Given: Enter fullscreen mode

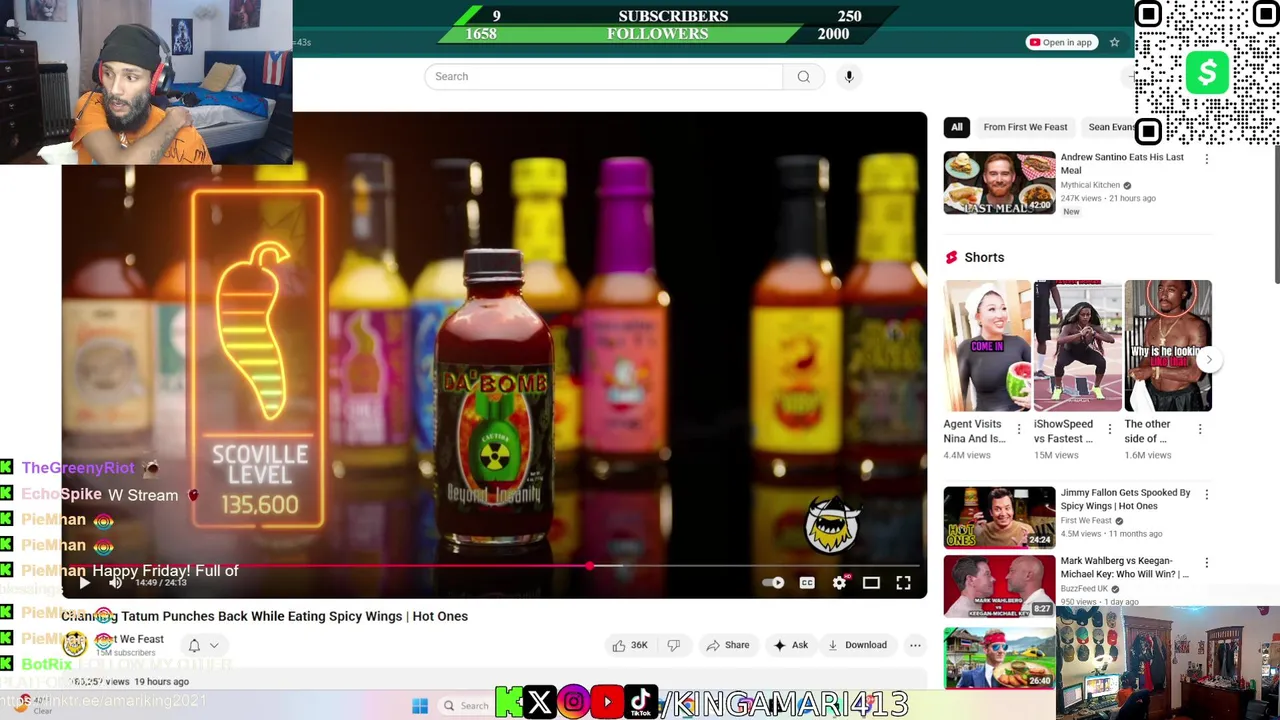Looking at the screenshot, I should [x=903, y=583].
